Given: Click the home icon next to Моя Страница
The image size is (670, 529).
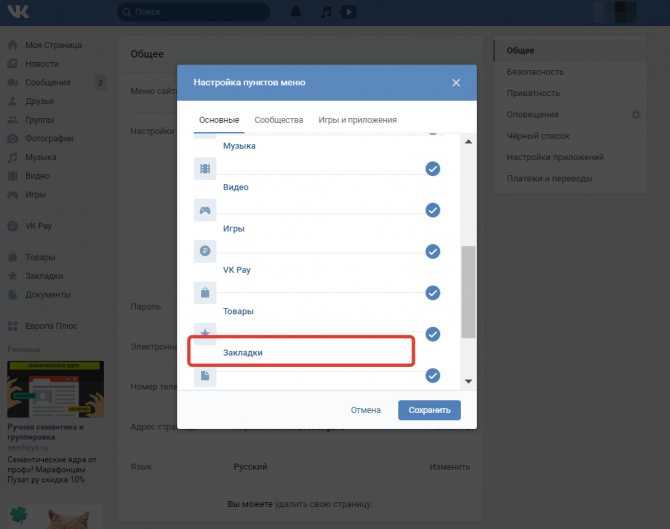Looking at the screenshot, I should point(13,45).
